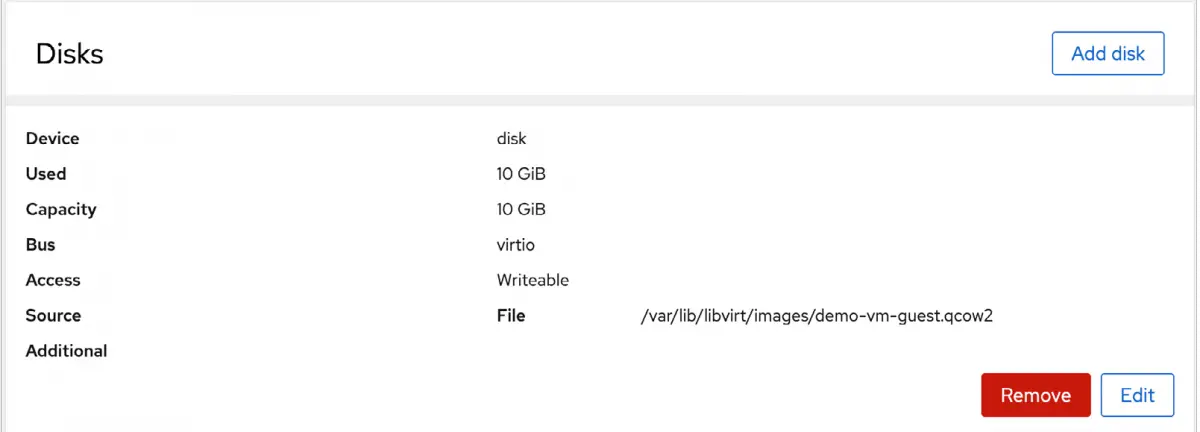Screen dimensions: 1200x432
Task: Remove the demo-vm-guest disk
Action: coord(1036,395)
